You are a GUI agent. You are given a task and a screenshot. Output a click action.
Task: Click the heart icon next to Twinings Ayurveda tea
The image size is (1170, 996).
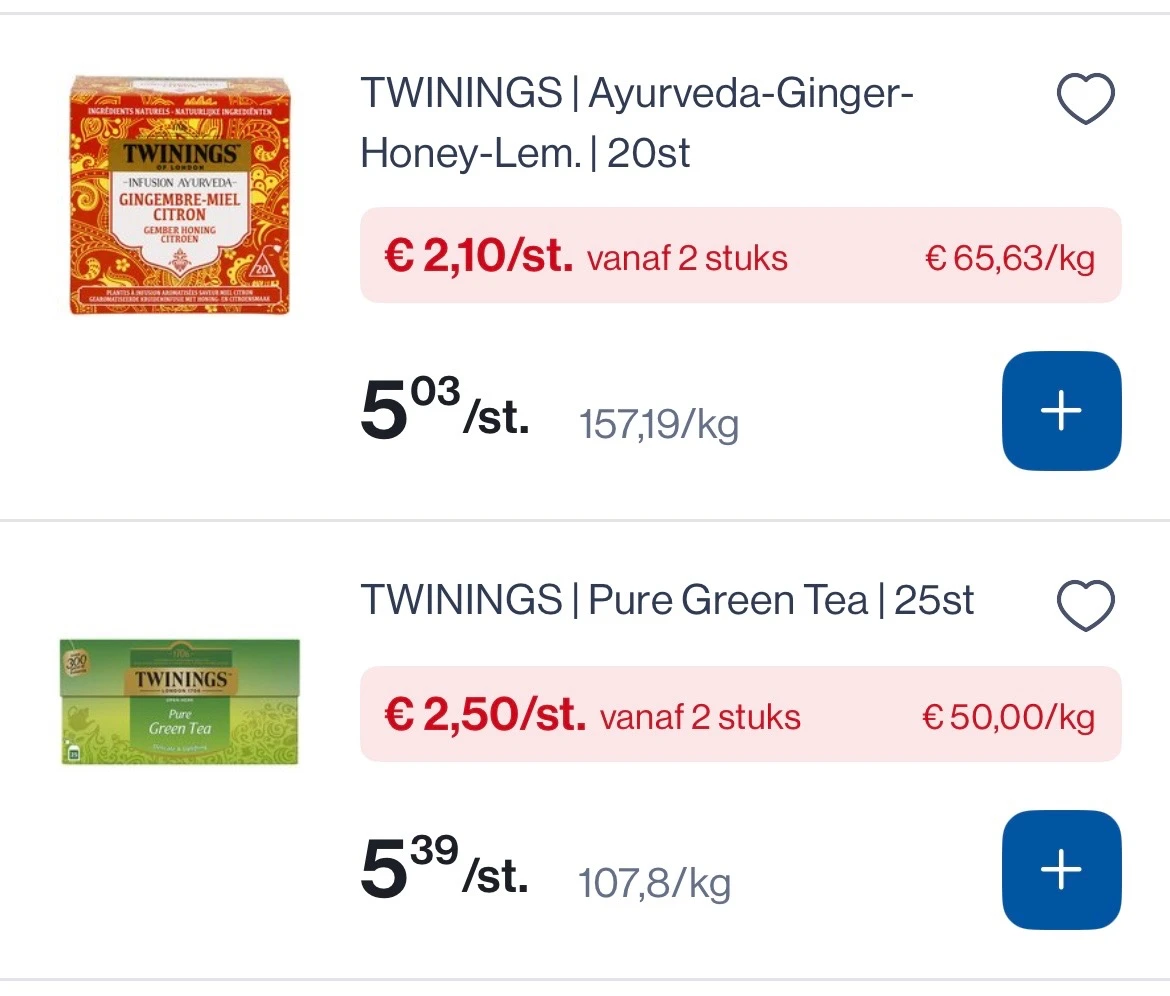click(x=1086, y=97)
